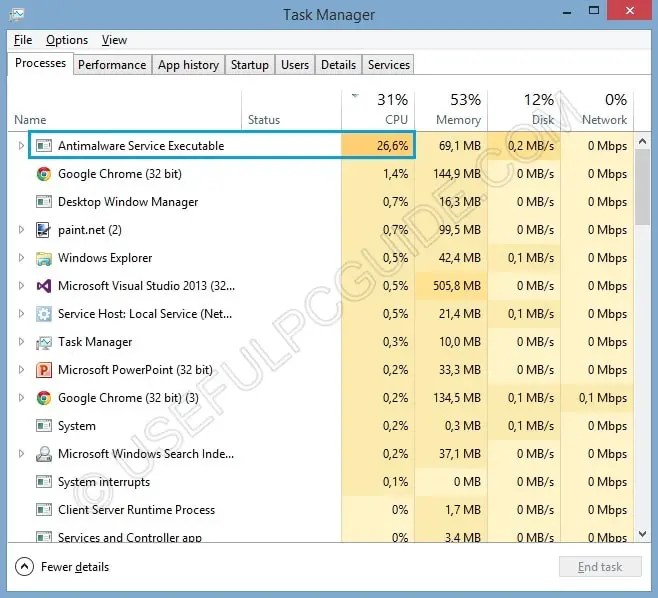Expand the paint.net (2) group
658x598 pixels.
point(21,230)
